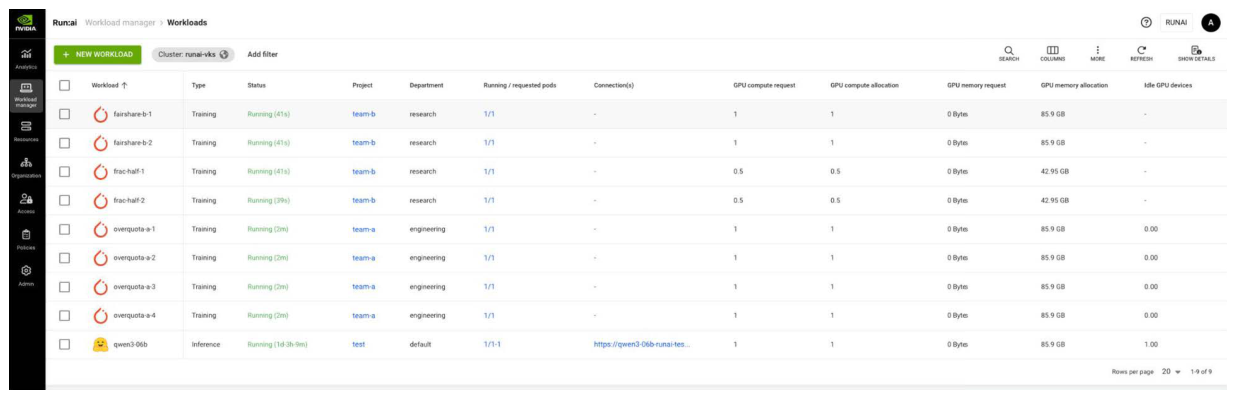Select all workloads with header checkbox
The height and width of the screenshot is (399, 1236).
tap(64, 85)
